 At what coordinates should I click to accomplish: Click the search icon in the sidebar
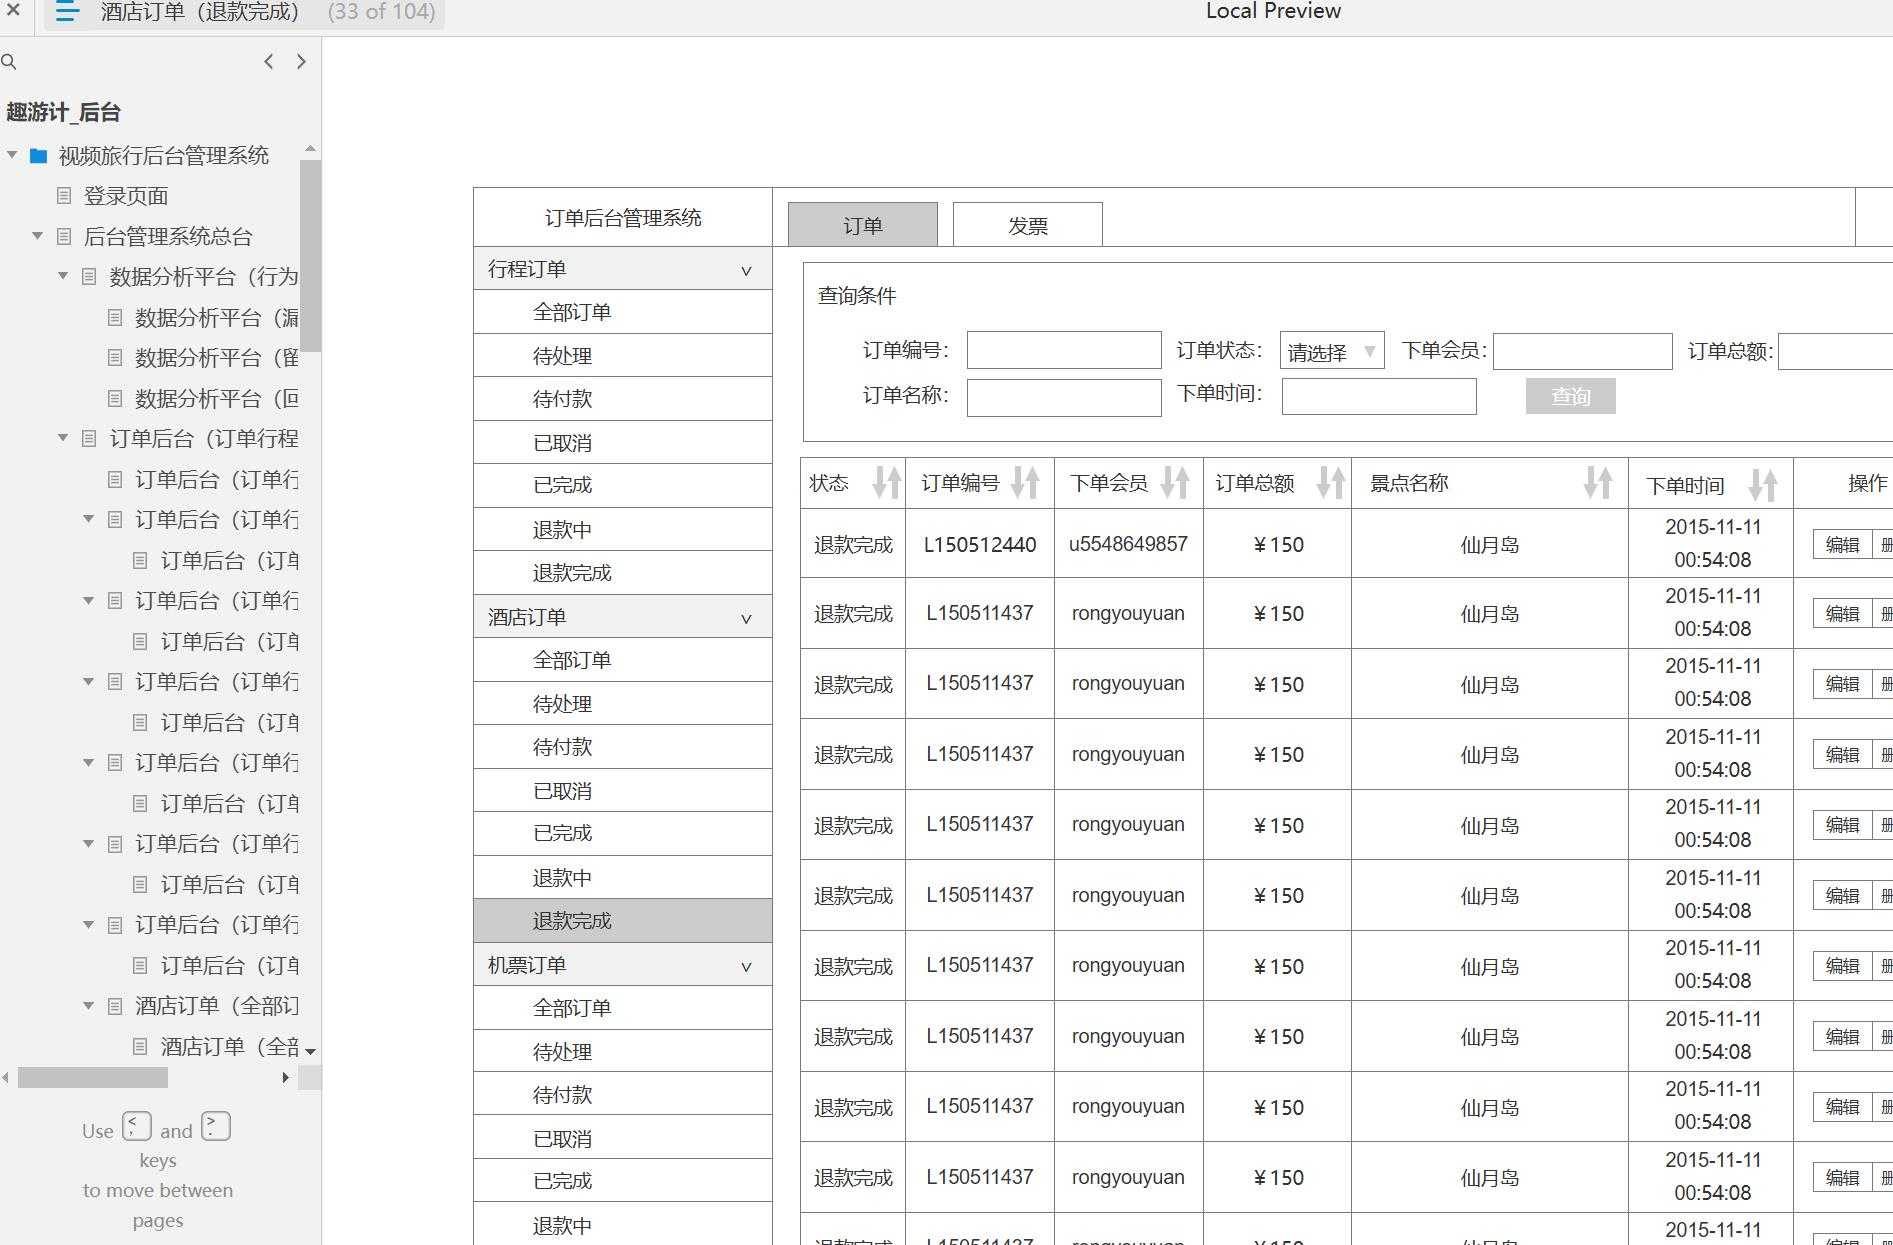[9, 61]
